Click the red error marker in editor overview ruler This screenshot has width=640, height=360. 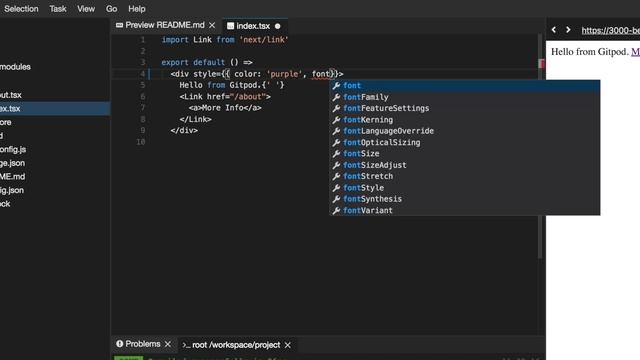pos(542,64)
